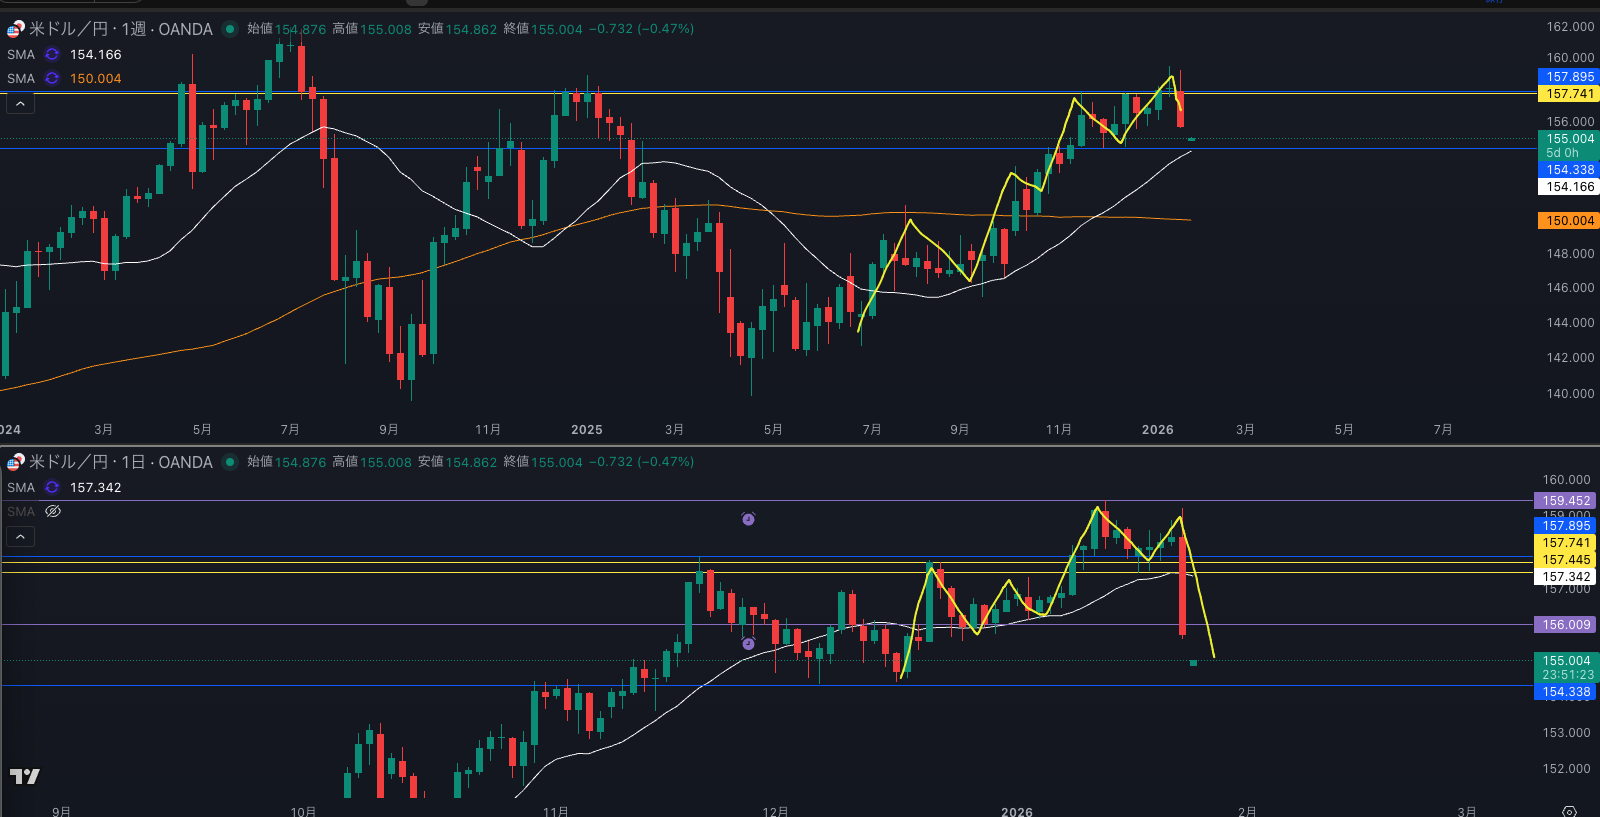This screenshot has height=817, width=1600.
Task: Click the lower purple alarm marker near 12月
Action: pos(748,644)
